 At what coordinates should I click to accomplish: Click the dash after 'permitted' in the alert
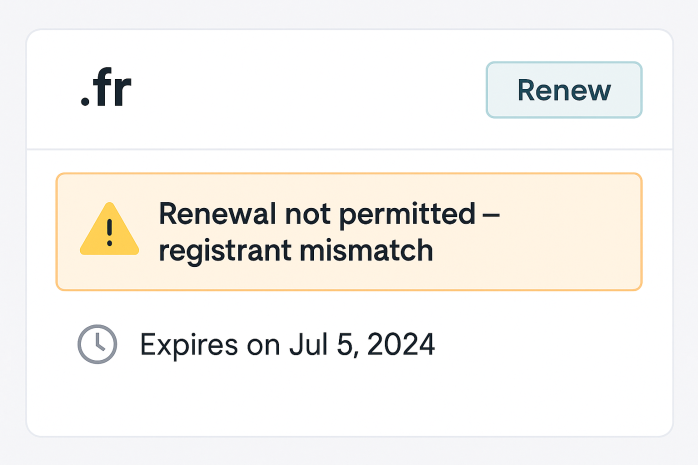[491, 216]
